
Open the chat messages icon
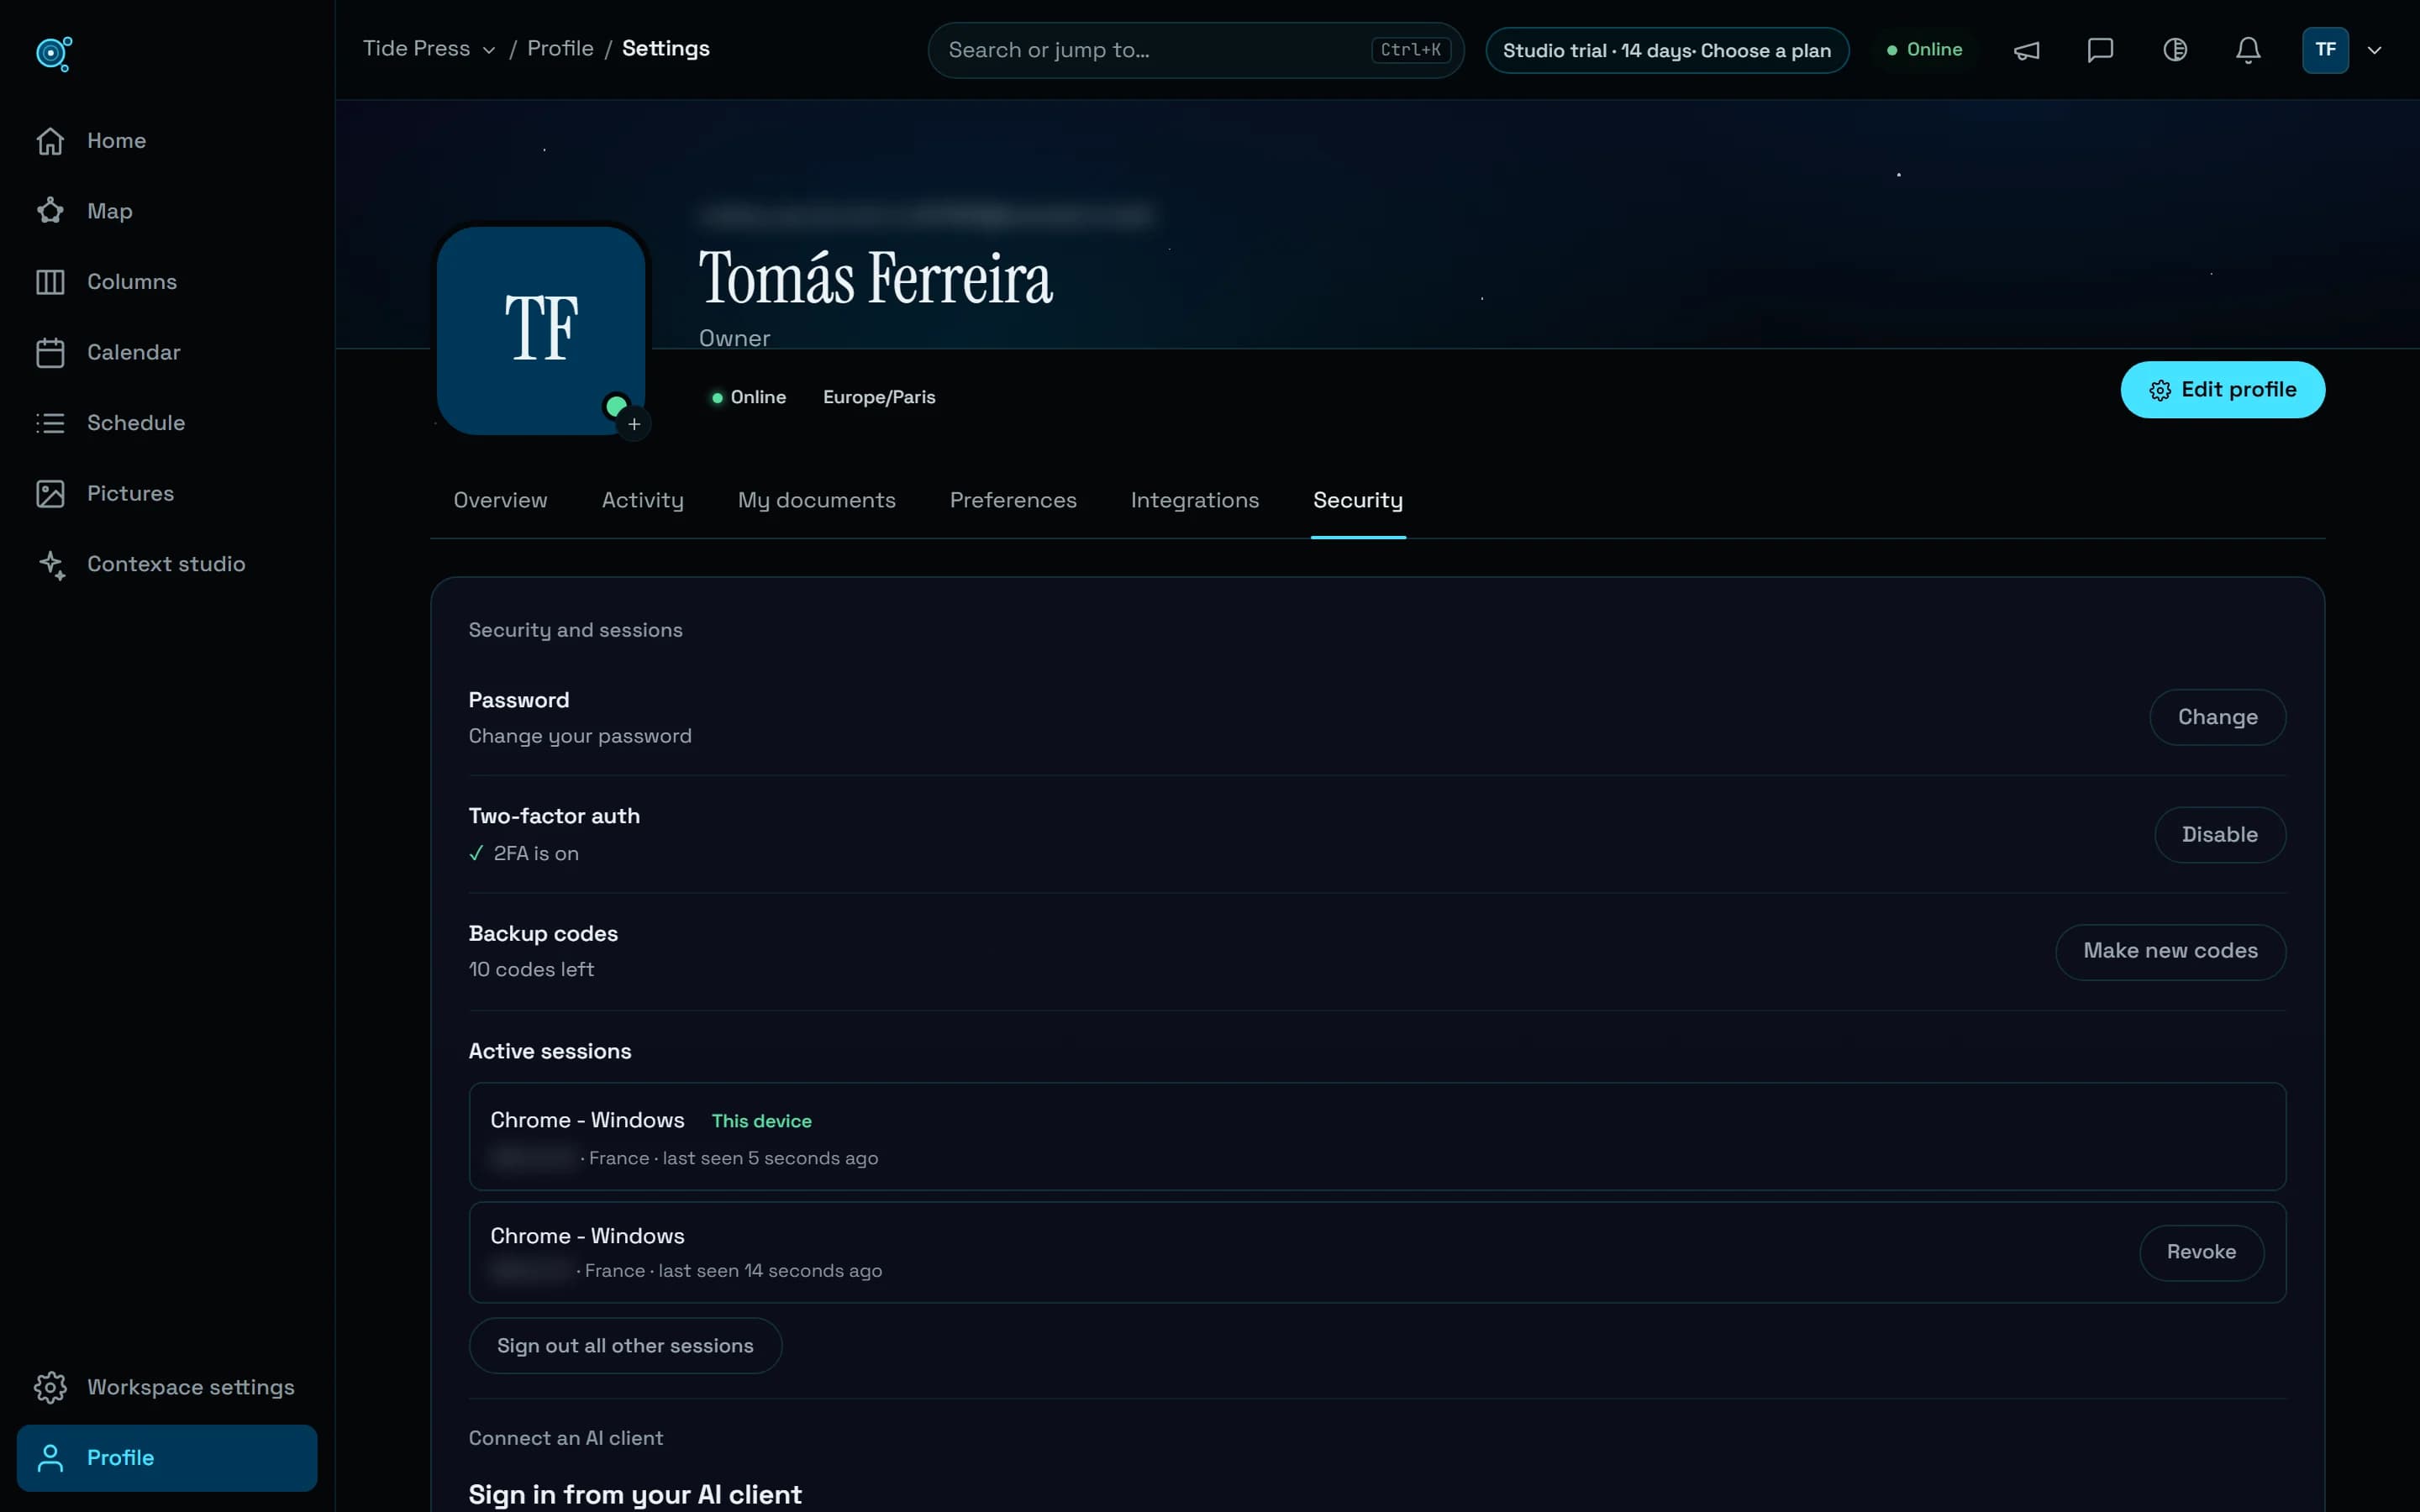coord(2100,50)
